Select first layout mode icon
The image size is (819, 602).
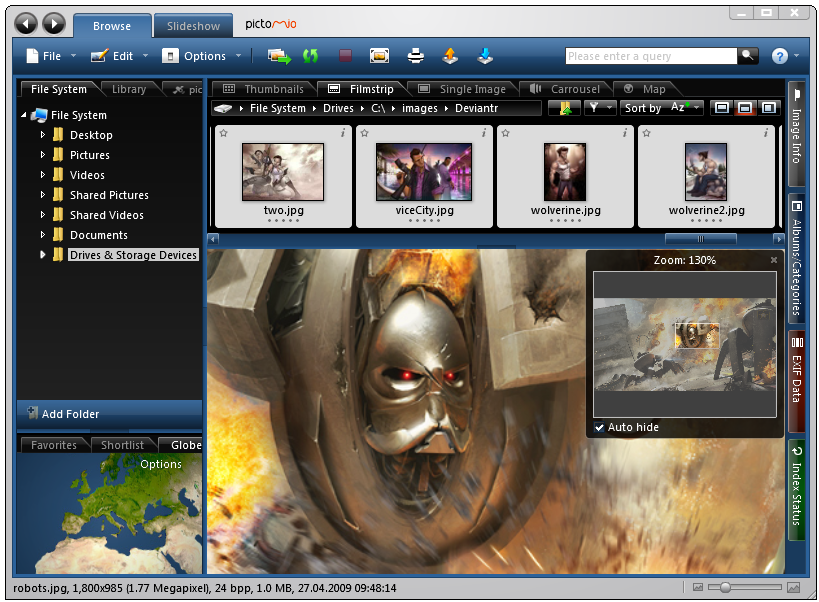722,108
